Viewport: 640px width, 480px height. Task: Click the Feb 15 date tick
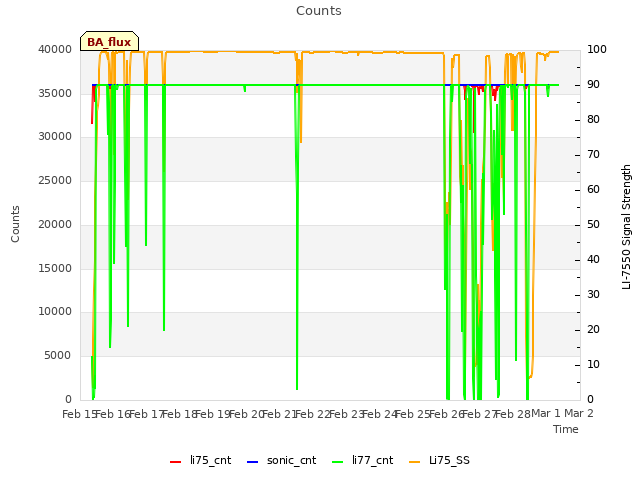(80, 414)
